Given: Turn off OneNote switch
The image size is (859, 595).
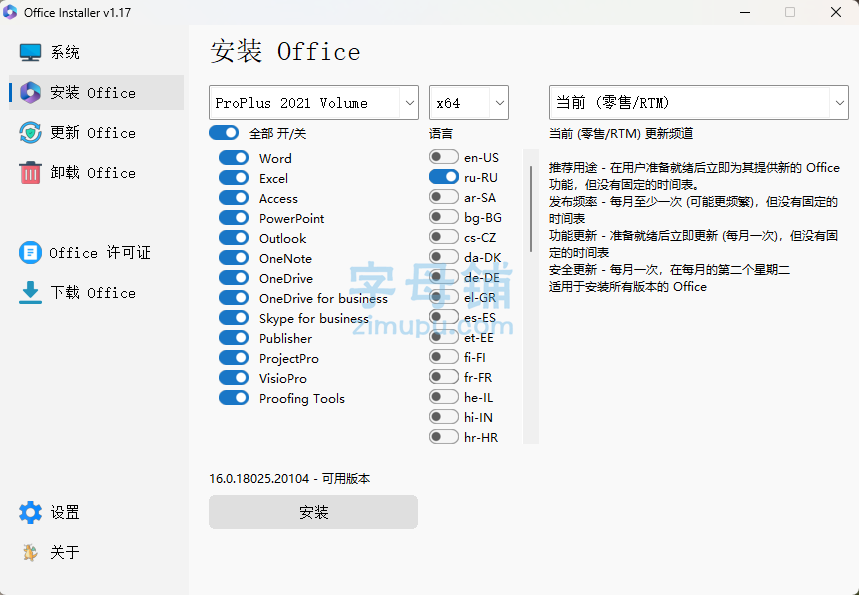Looking at the screenshot, I should coord(234,258).
